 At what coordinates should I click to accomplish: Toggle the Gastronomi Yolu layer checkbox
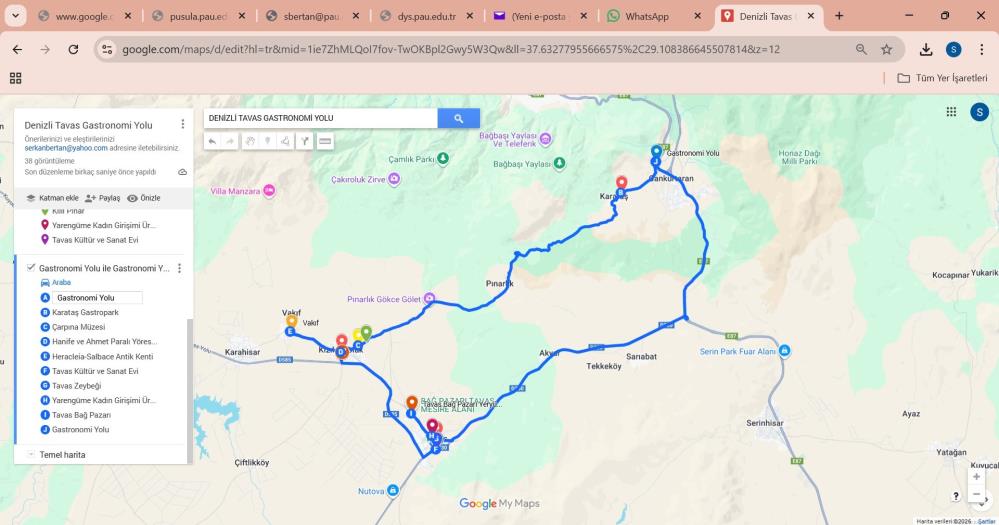click(x=31, y=268)
